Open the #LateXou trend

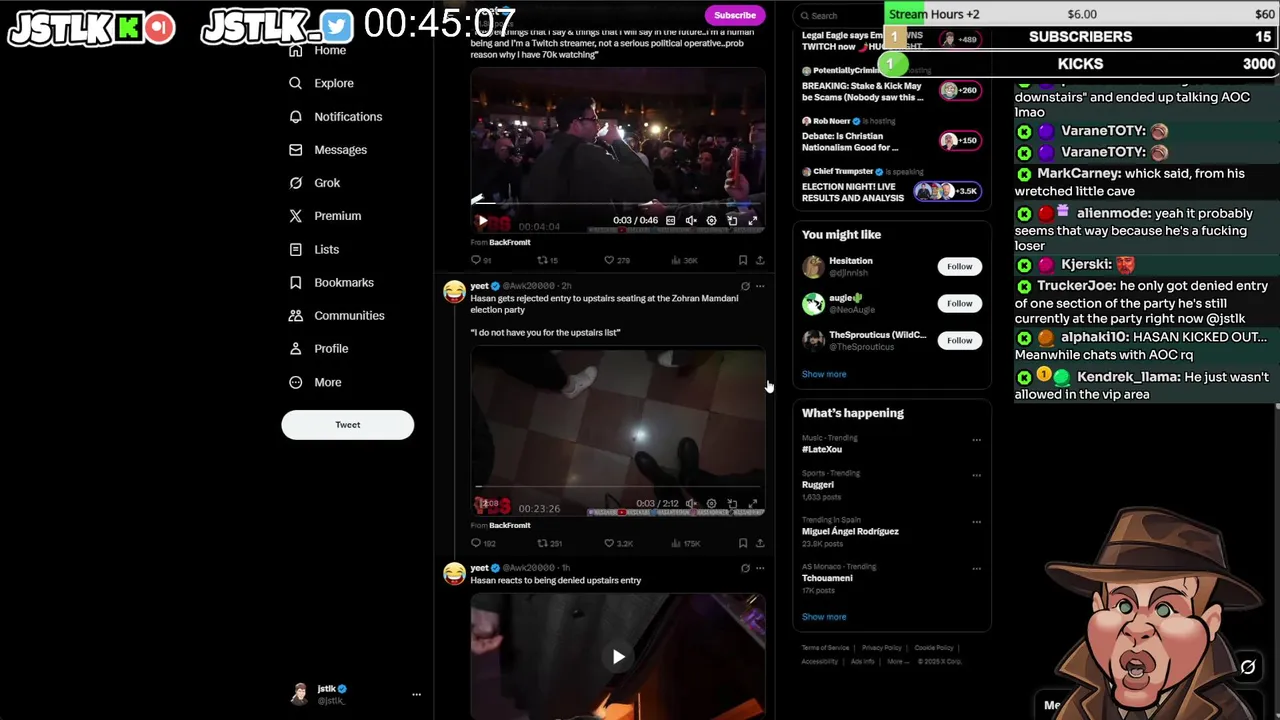pyautogui.click(x=822, y=449)
